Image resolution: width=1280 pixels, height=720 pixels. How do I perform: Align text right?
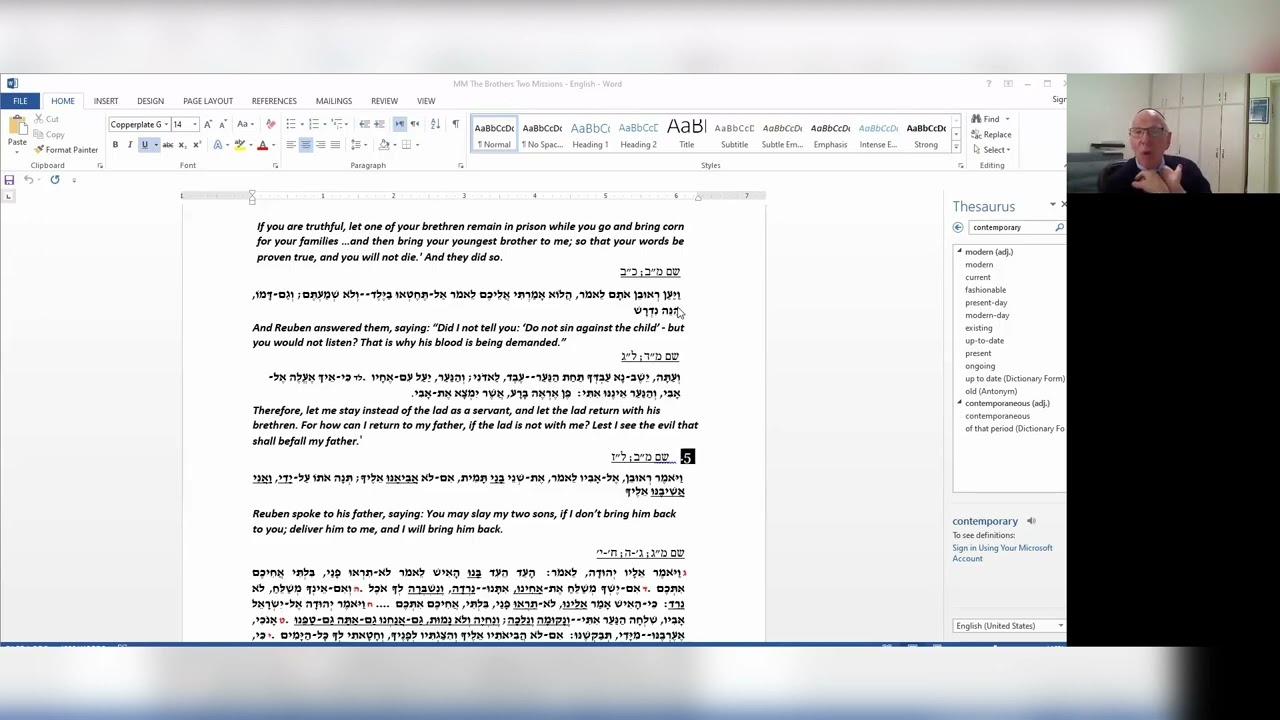(320, 145)
